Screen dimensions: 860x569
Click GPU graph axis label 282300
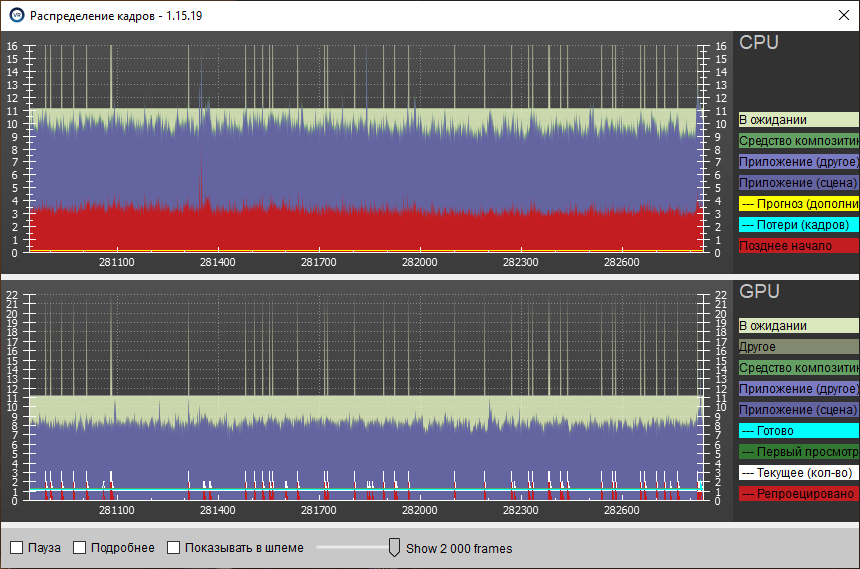coord(520,510)
